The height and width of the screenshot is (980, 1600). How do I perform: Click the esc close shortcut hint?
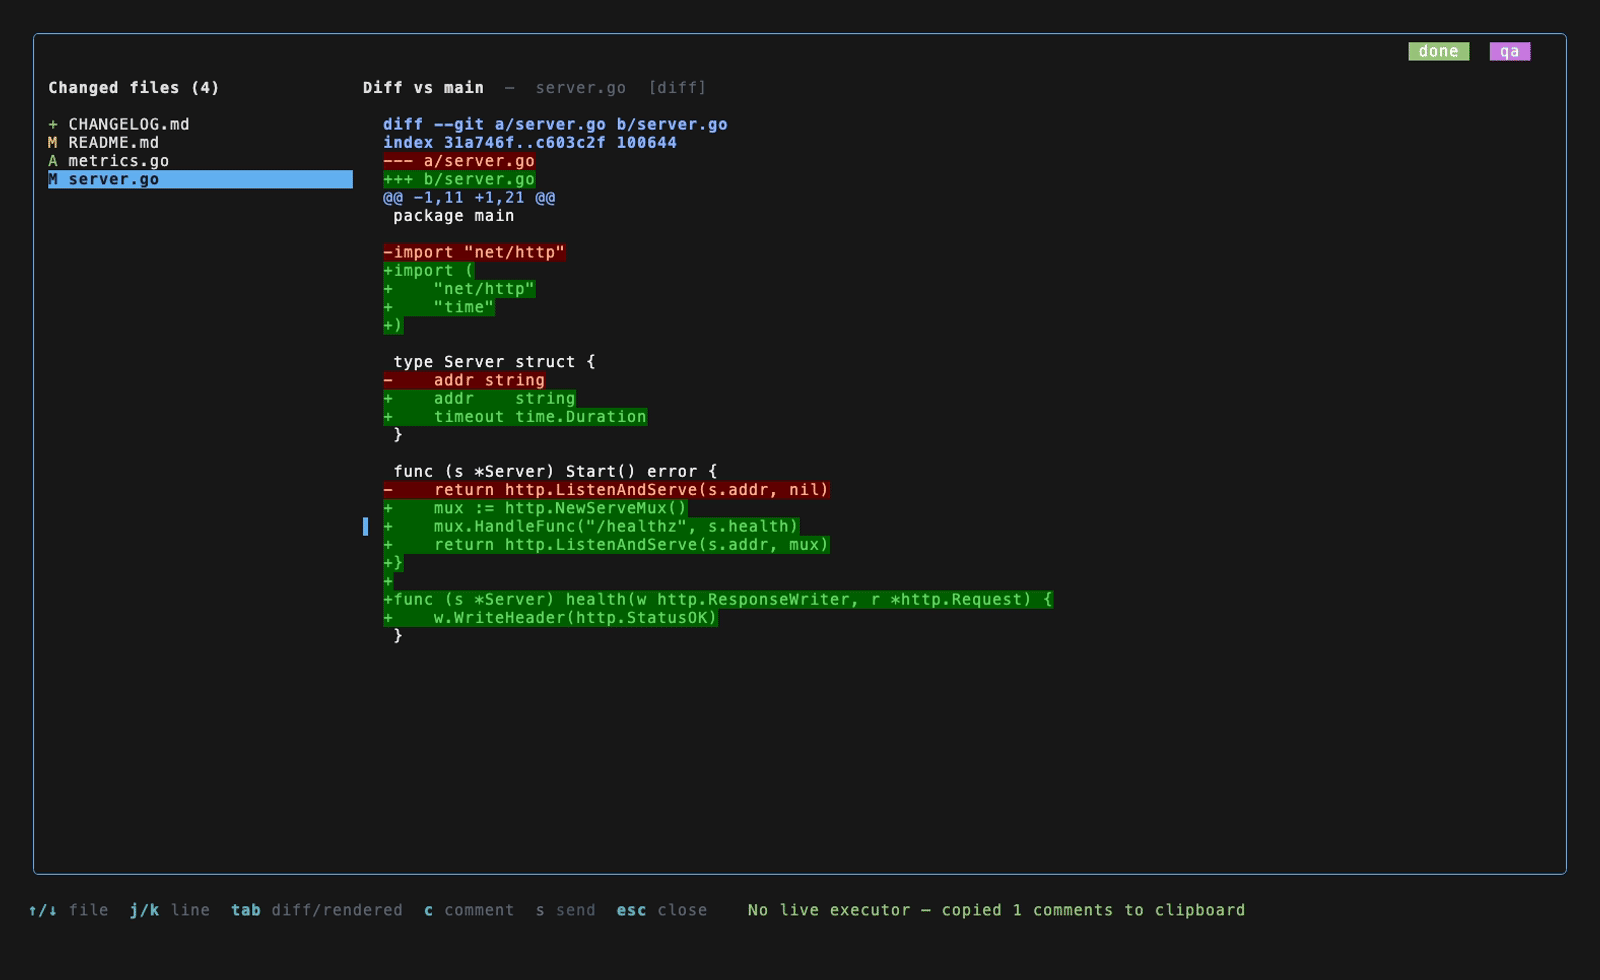tap(662, 910)
